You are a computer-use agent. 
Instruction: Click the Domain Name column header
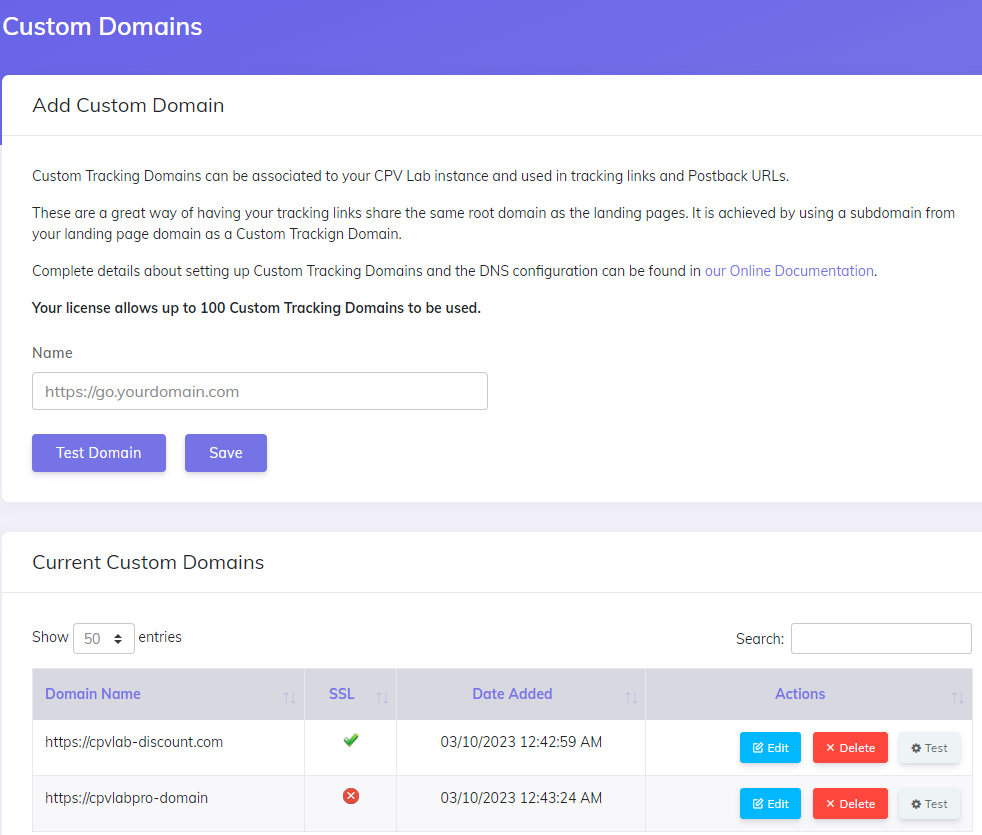(92, 693)
